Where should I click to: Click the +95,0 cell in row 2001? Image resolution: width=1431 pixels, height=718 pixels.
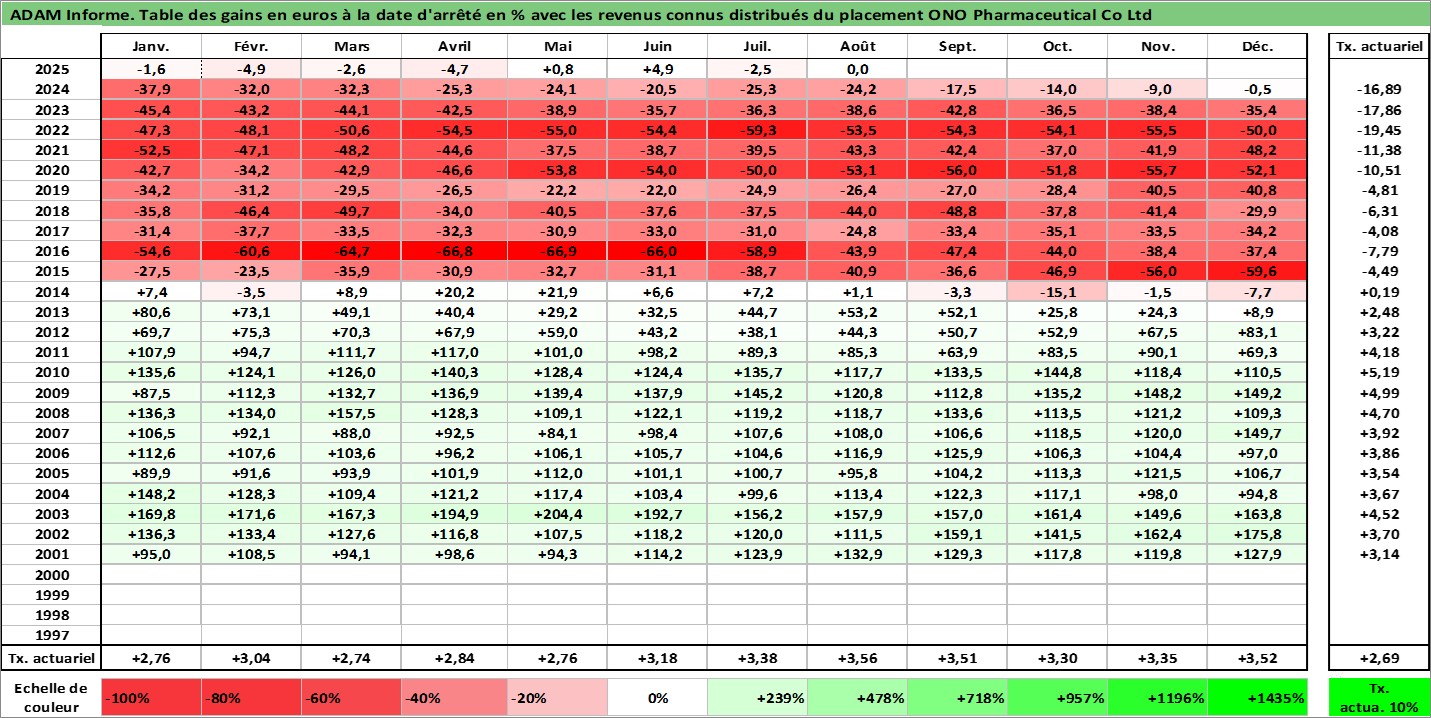(151, 554)
